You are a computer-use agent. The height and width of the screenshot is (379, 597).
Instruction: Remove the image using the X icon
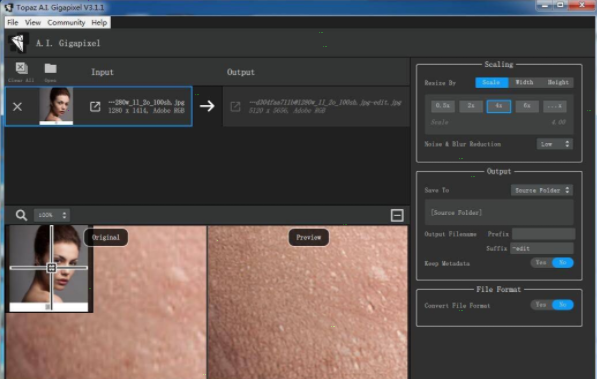point(17,107)
